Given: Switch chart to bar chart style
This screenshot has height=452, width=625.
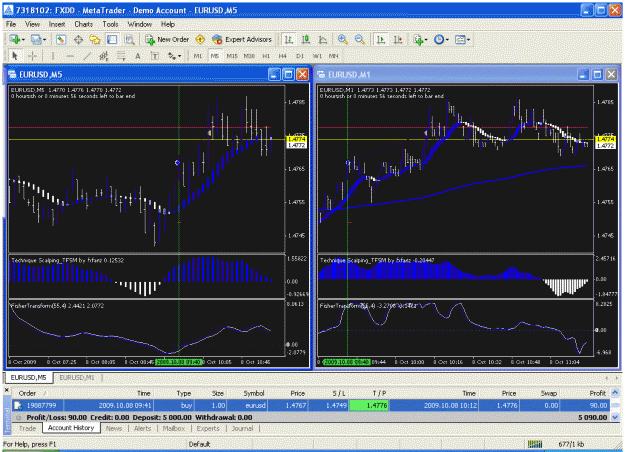Looking at the screenshot, I should click(x=289, y=39).
